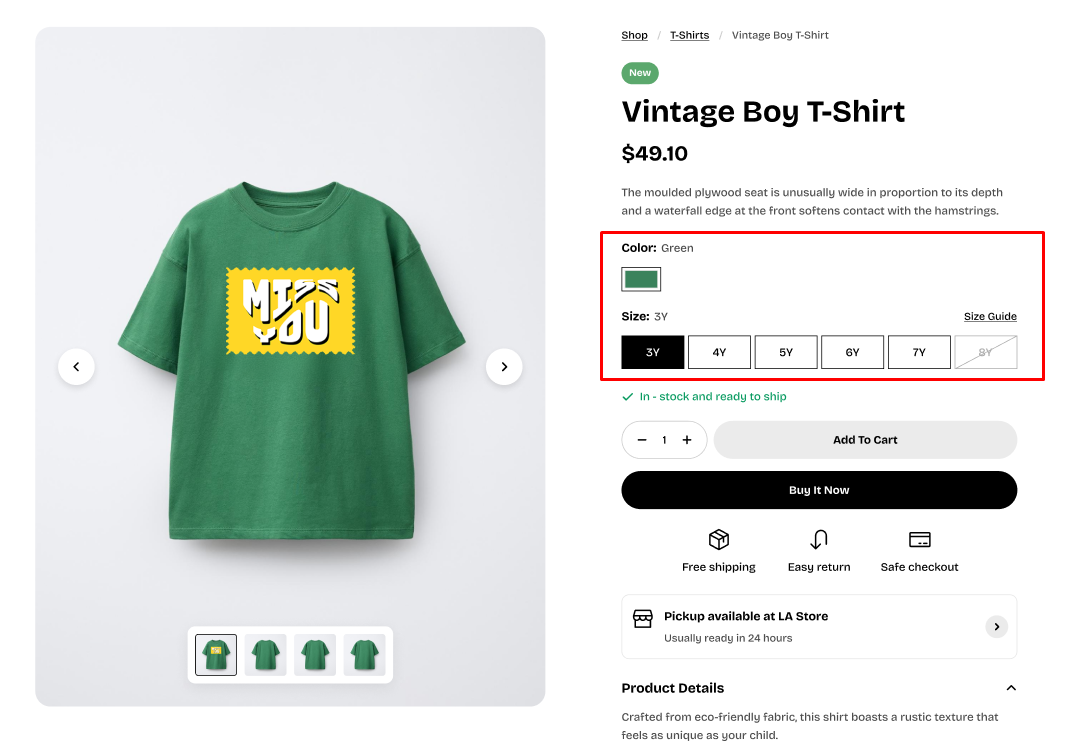1092x755 pixels.
Task: View the second shirt thumbnail
Action: tap(265, 655)
